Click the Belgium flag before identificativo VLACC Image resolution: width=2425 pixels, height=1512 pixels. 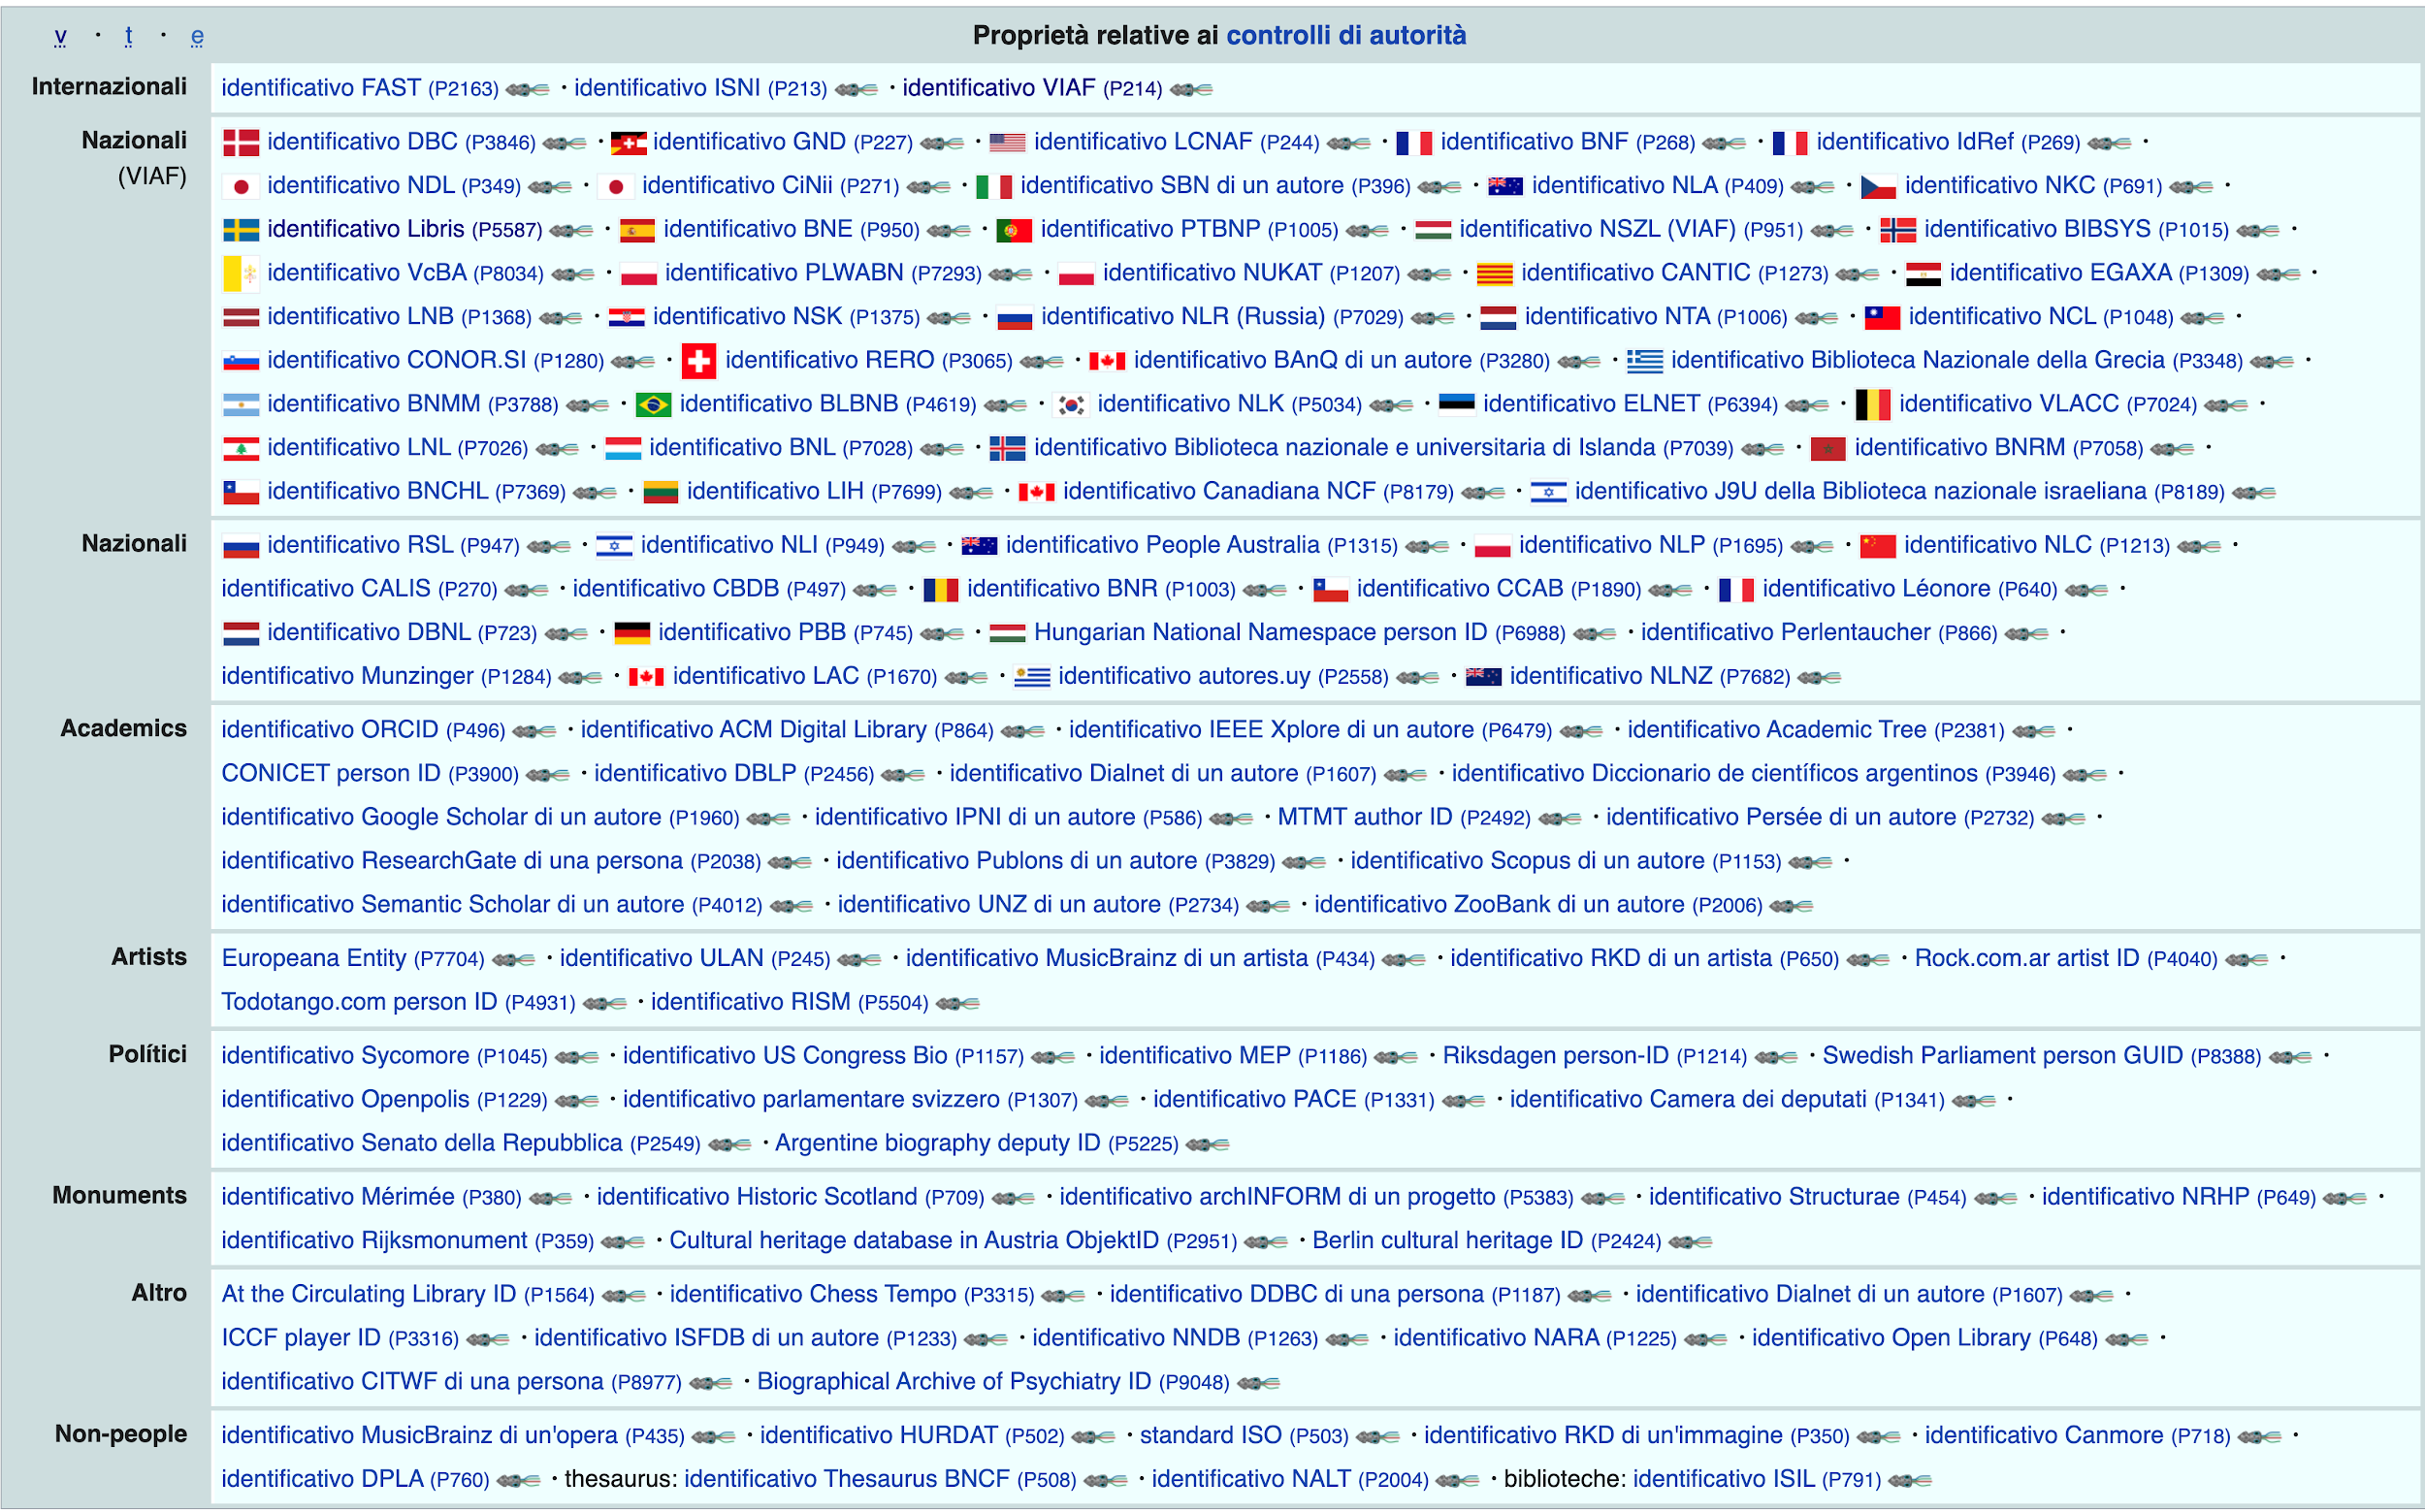click(1872, 404)
